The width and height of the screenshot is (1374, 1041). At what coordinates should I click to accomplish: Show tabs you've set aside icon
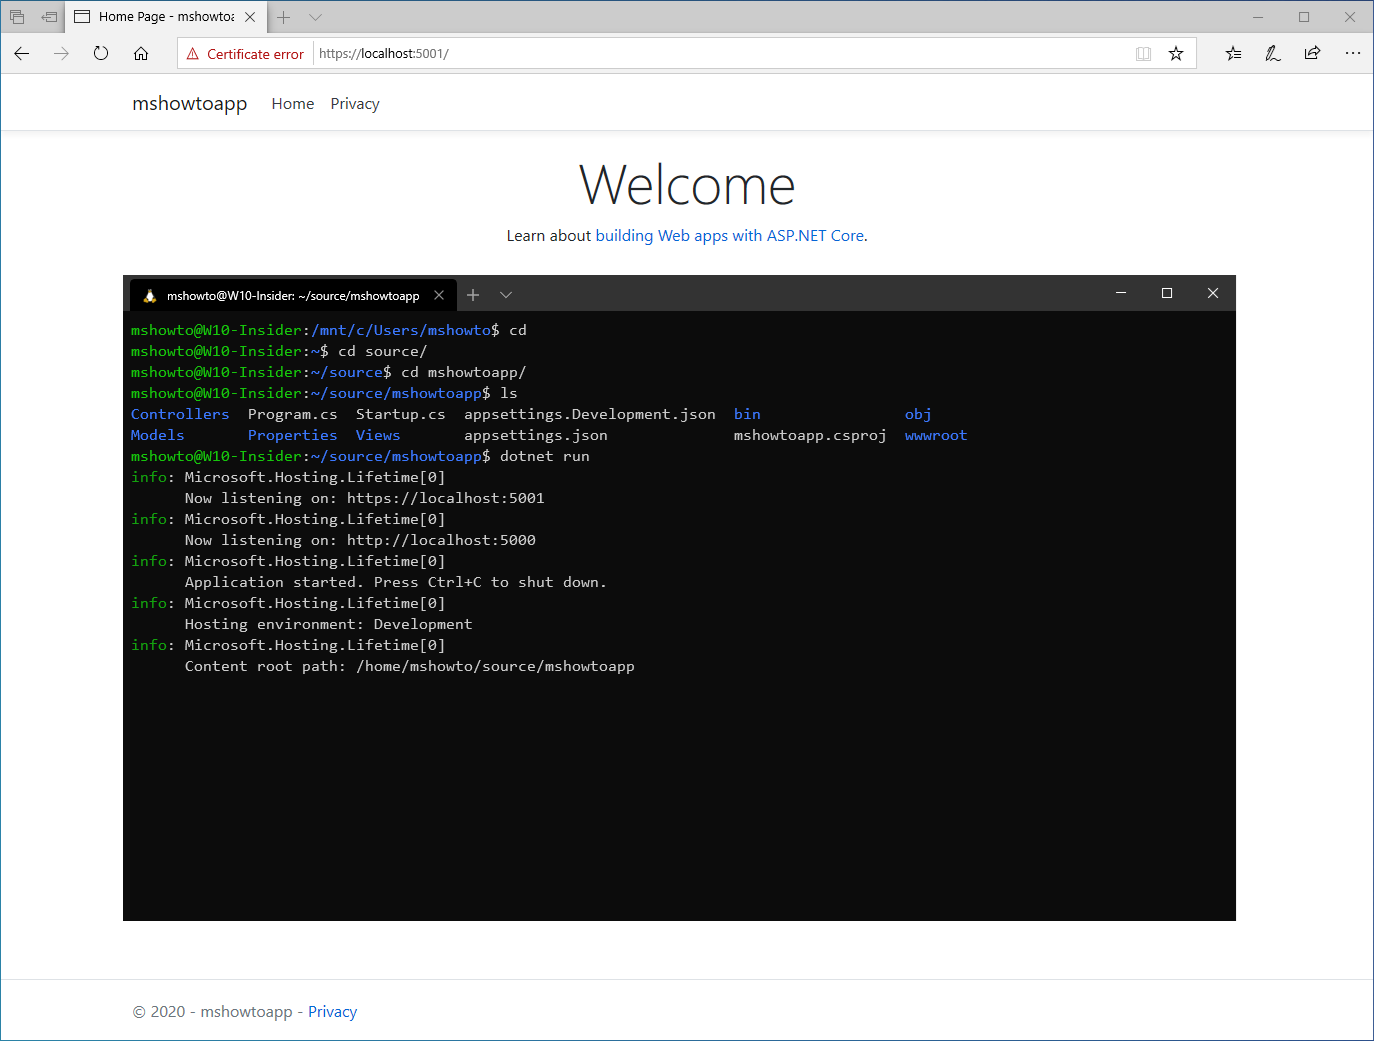[17, 17]
